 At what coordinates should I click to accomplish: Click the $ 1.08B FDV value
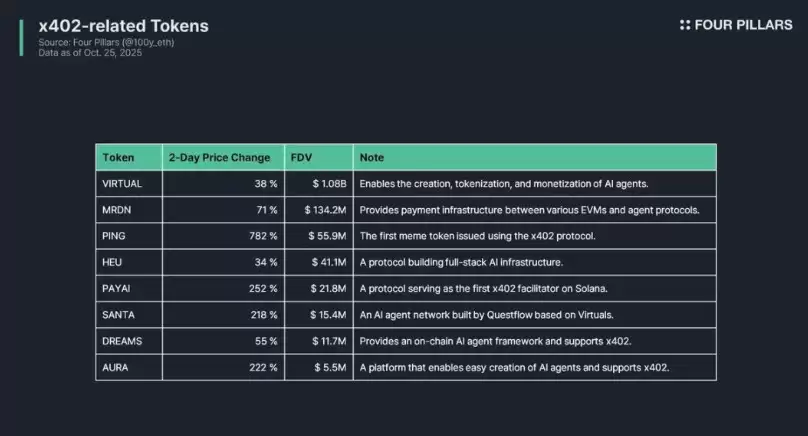point(327,184)
